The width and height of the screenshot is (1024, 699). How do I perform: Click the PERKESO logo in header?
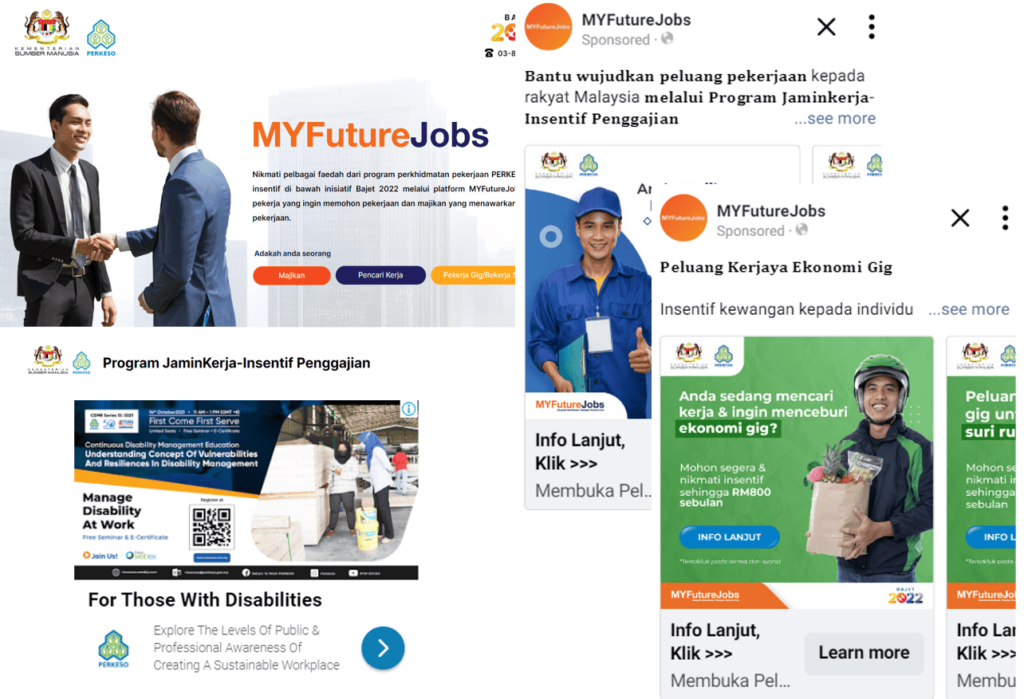click(101, 37)
